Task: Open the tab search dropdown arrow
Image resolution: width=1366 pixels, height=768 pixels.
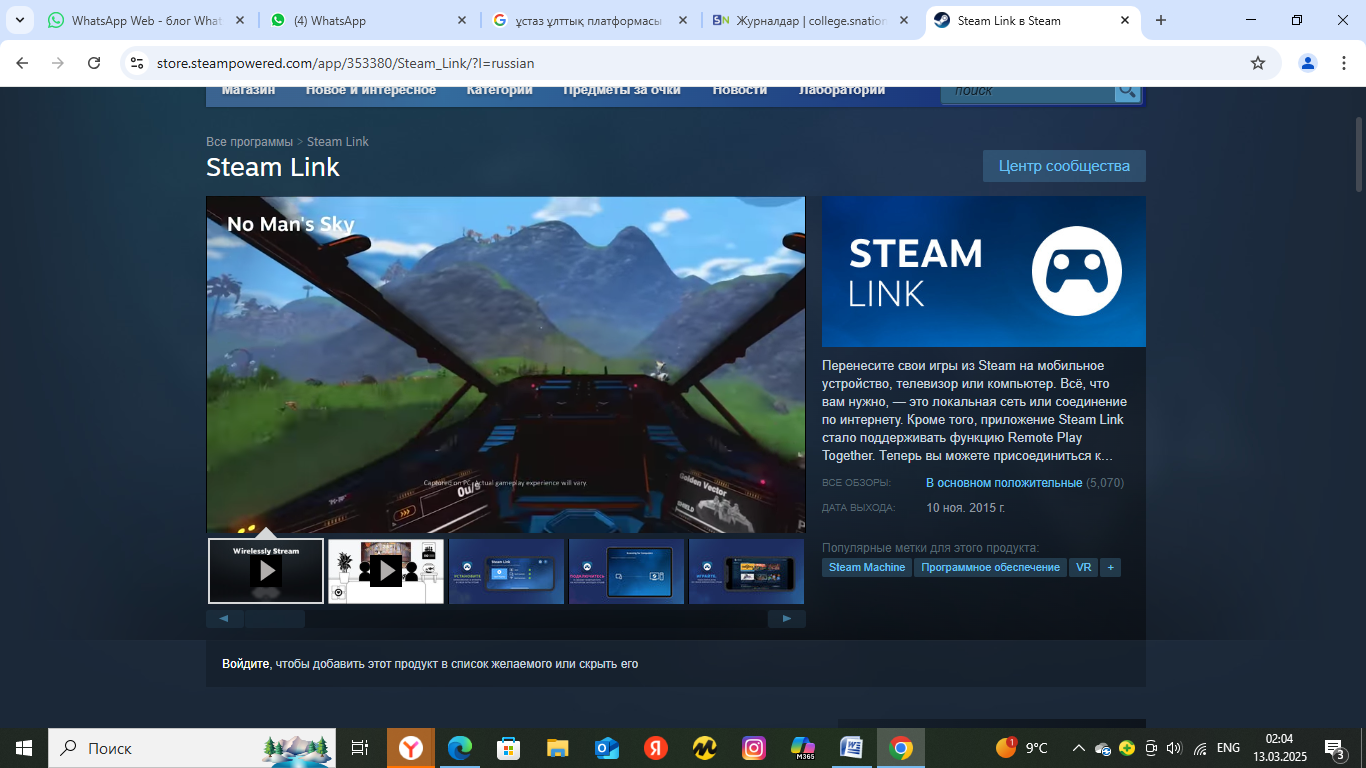Action: pyautogui.click(x=19, y=20)
